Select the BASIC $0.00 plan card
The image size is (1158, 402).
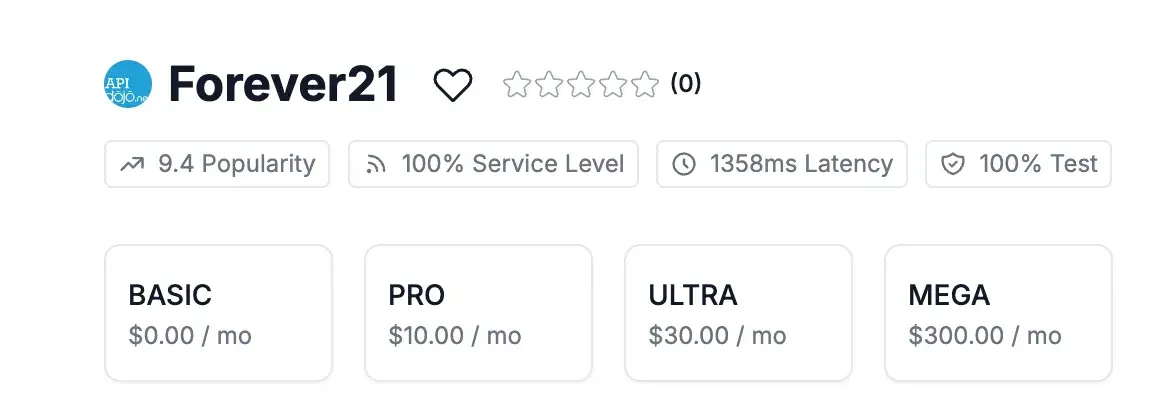(218, 313)
